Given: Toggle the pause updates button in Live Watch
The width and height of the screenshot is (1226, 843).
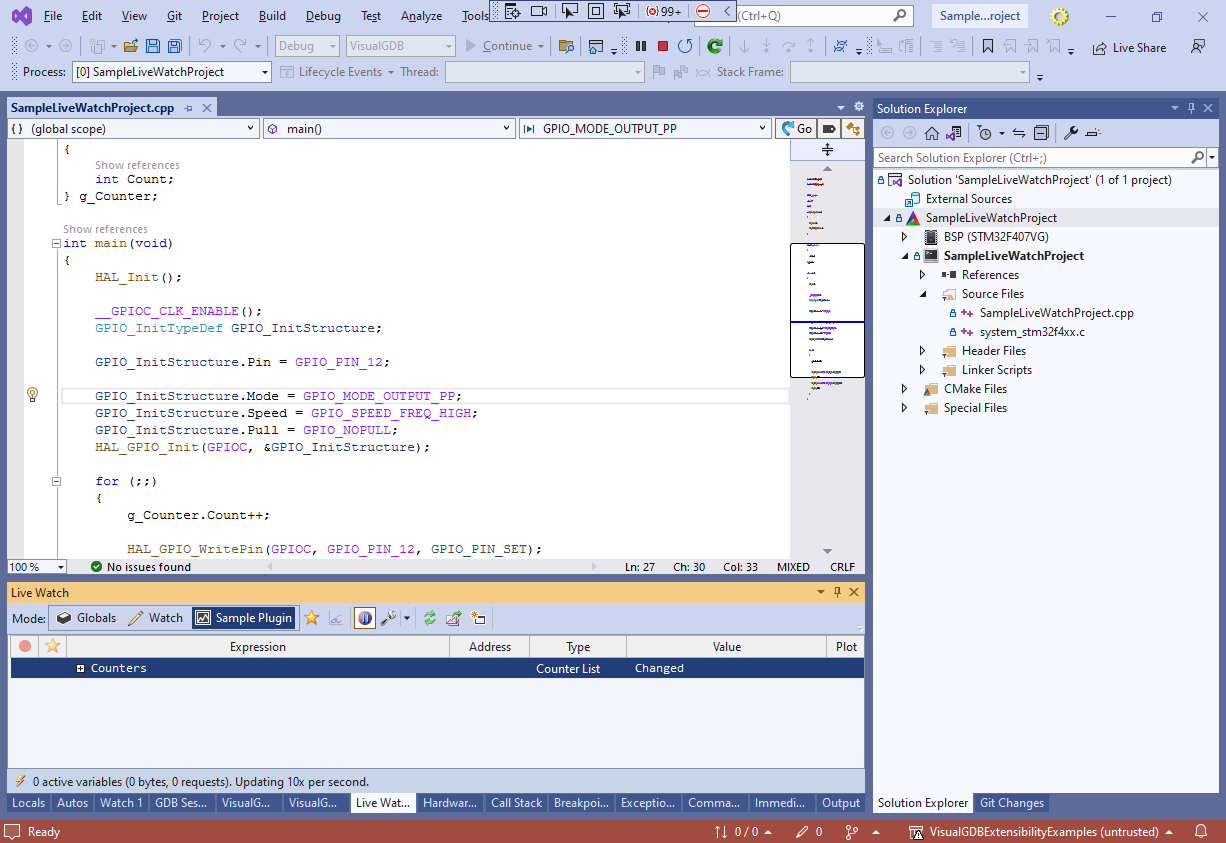Looking at the screenshot, I should point(364,618).
